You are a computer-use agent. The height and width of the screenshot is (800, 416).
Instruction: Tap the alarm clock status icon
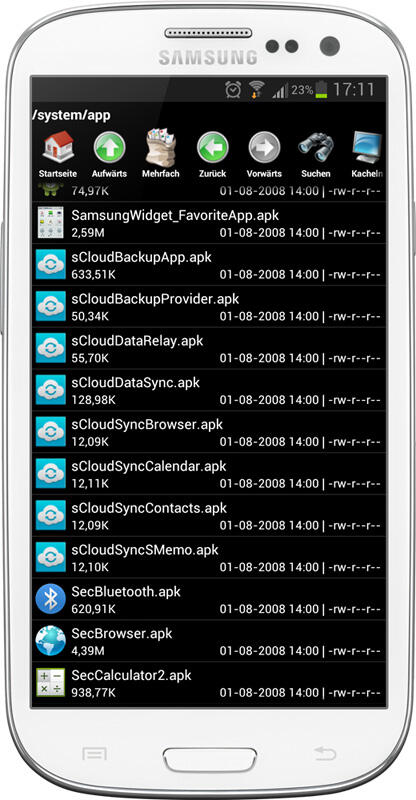(233, 90)
